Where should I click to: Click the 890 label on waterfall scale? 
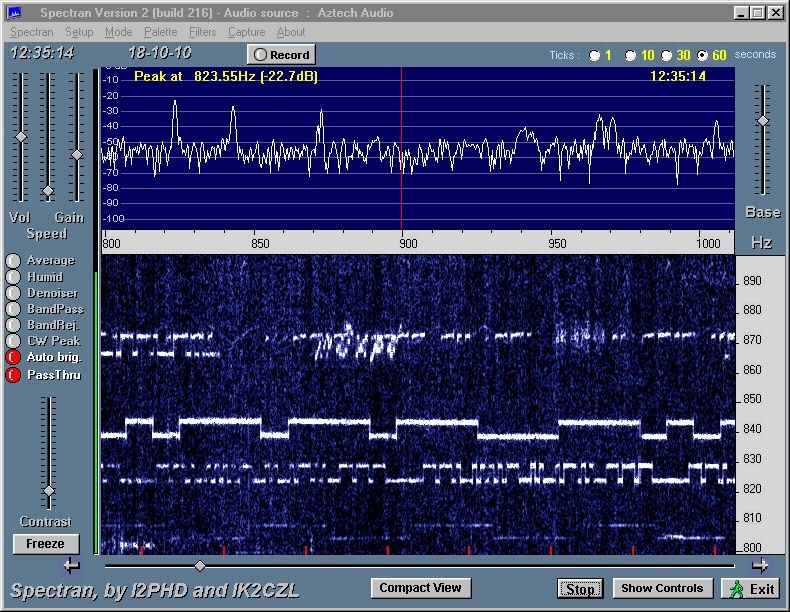752,281
